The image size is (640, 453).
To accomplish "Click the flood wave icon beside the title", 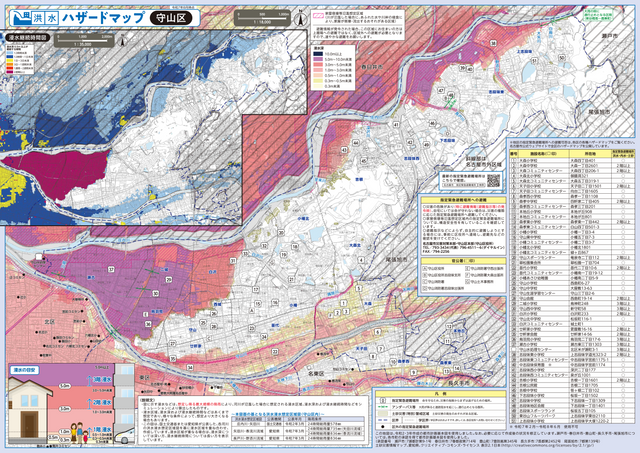I will tap(20, 18).
